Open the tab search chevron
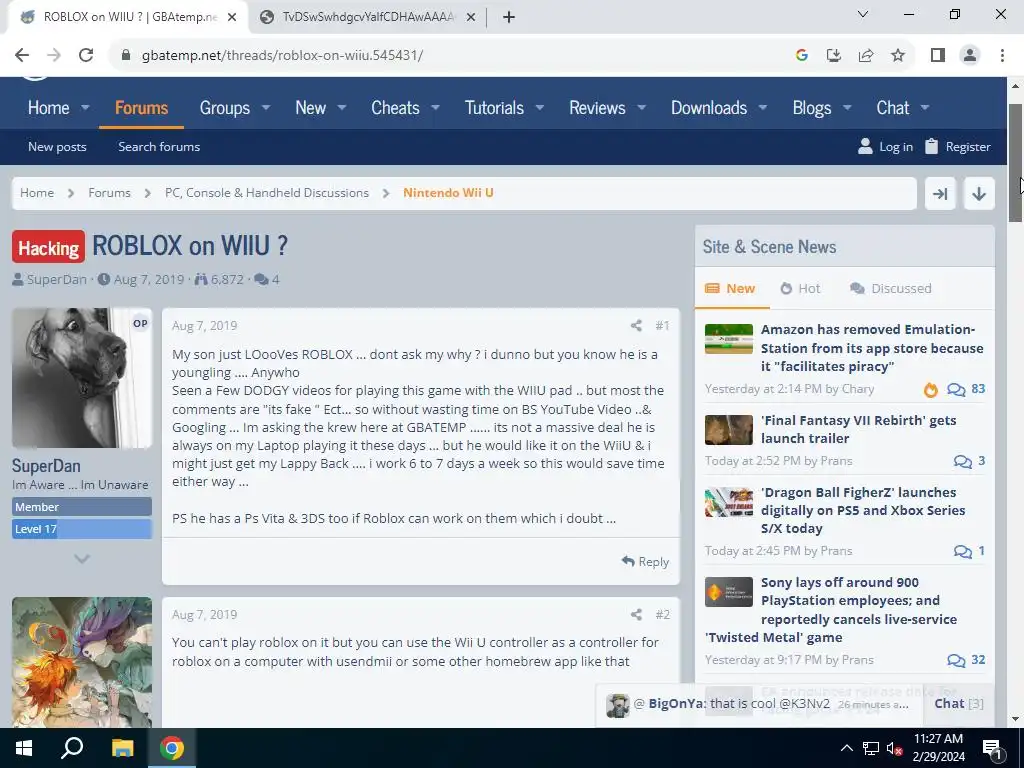The height and width of the screenshot is (768, 1024). coord(863,14)
